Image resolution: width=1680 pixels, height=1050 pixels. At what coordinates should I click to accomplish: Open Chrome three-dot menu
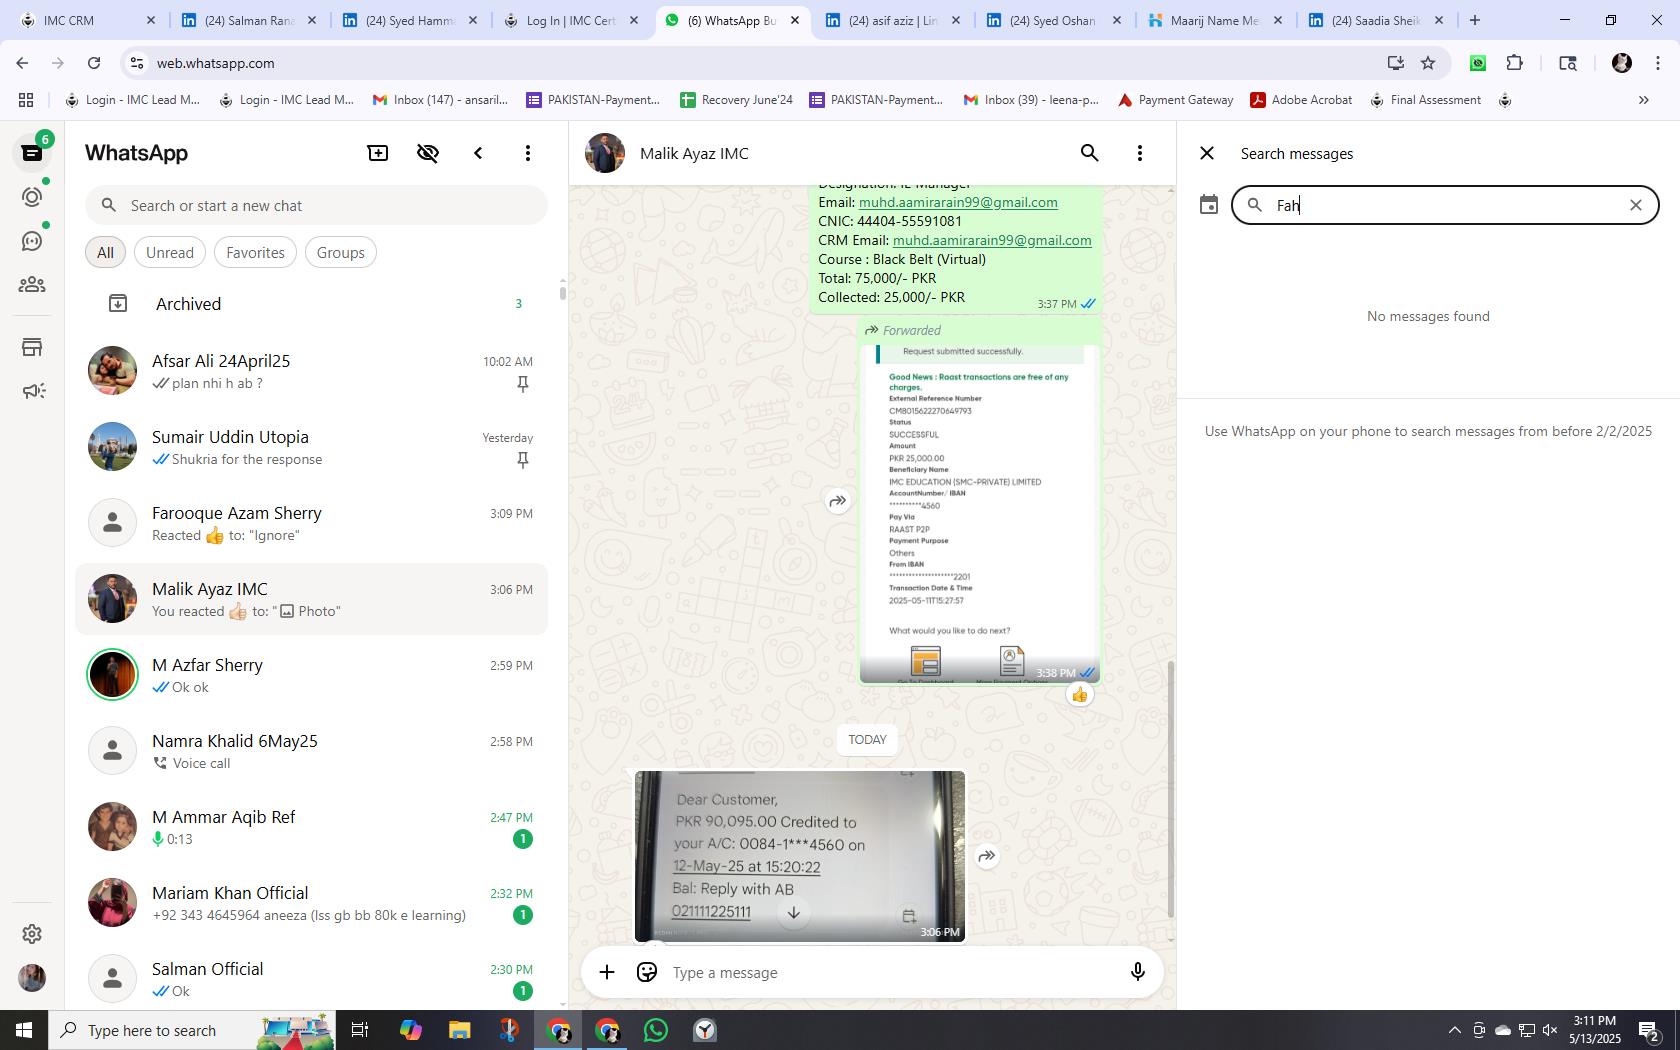(x=1658, y=63)
